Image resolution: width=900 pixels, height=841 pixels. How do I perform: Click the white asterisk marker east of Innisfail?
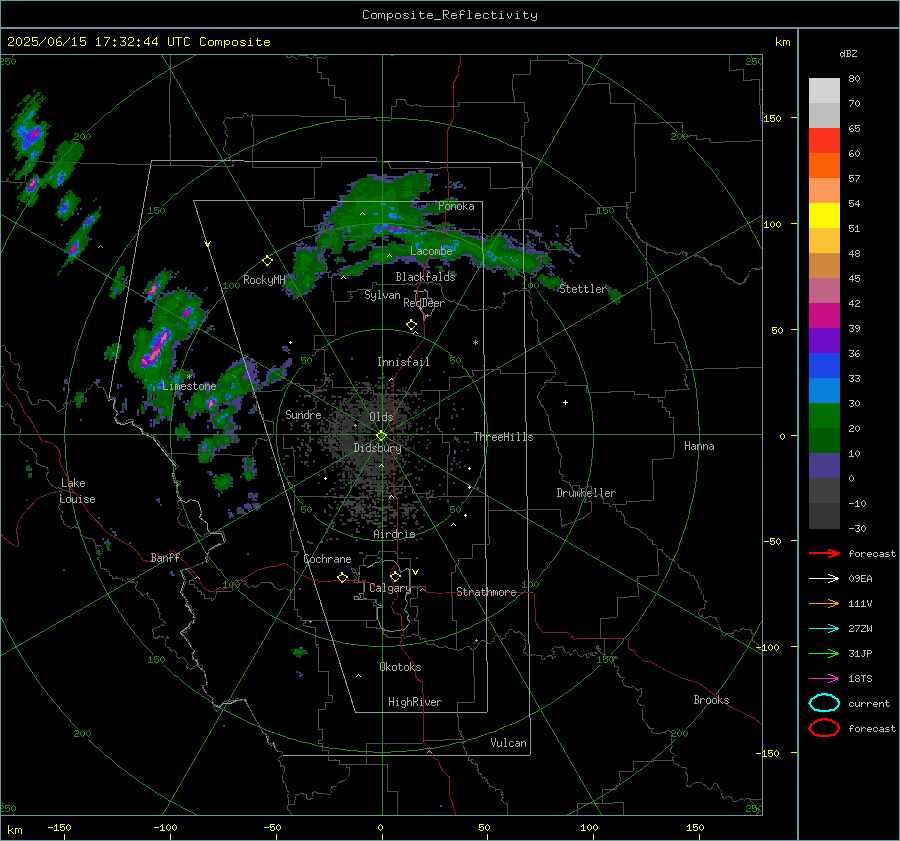[x=475, y=343]
